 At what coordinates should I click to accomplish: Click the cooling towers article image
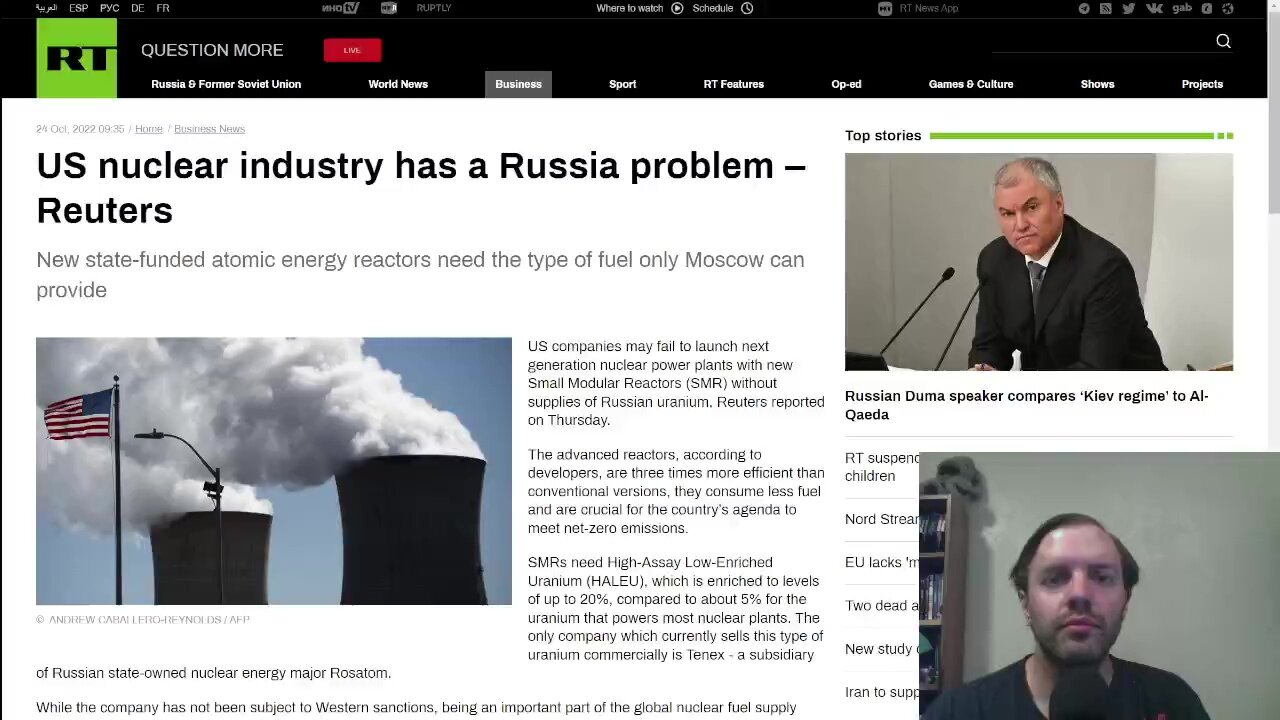pyautogui.click(x=274, y=471)
